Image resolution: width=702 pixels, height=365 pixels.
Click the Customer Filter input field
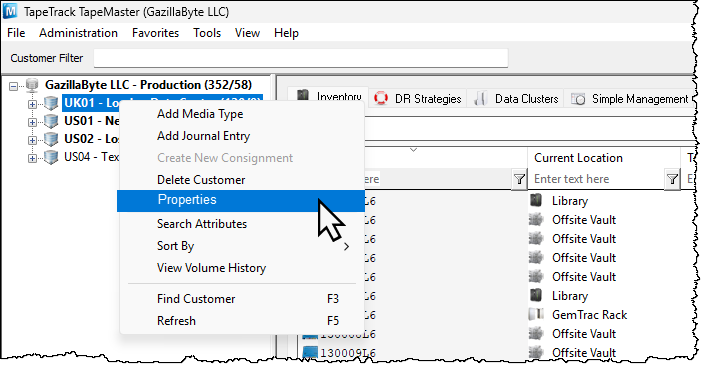[x=300, y=58]
